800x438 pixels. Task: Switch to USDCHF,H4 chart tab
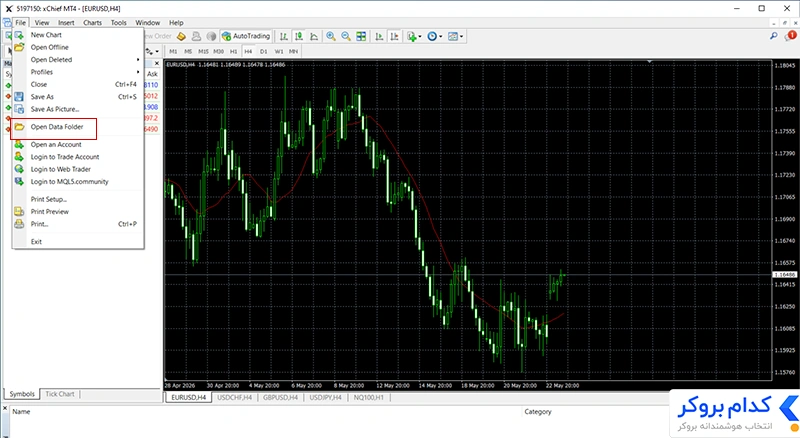(235, 397)
